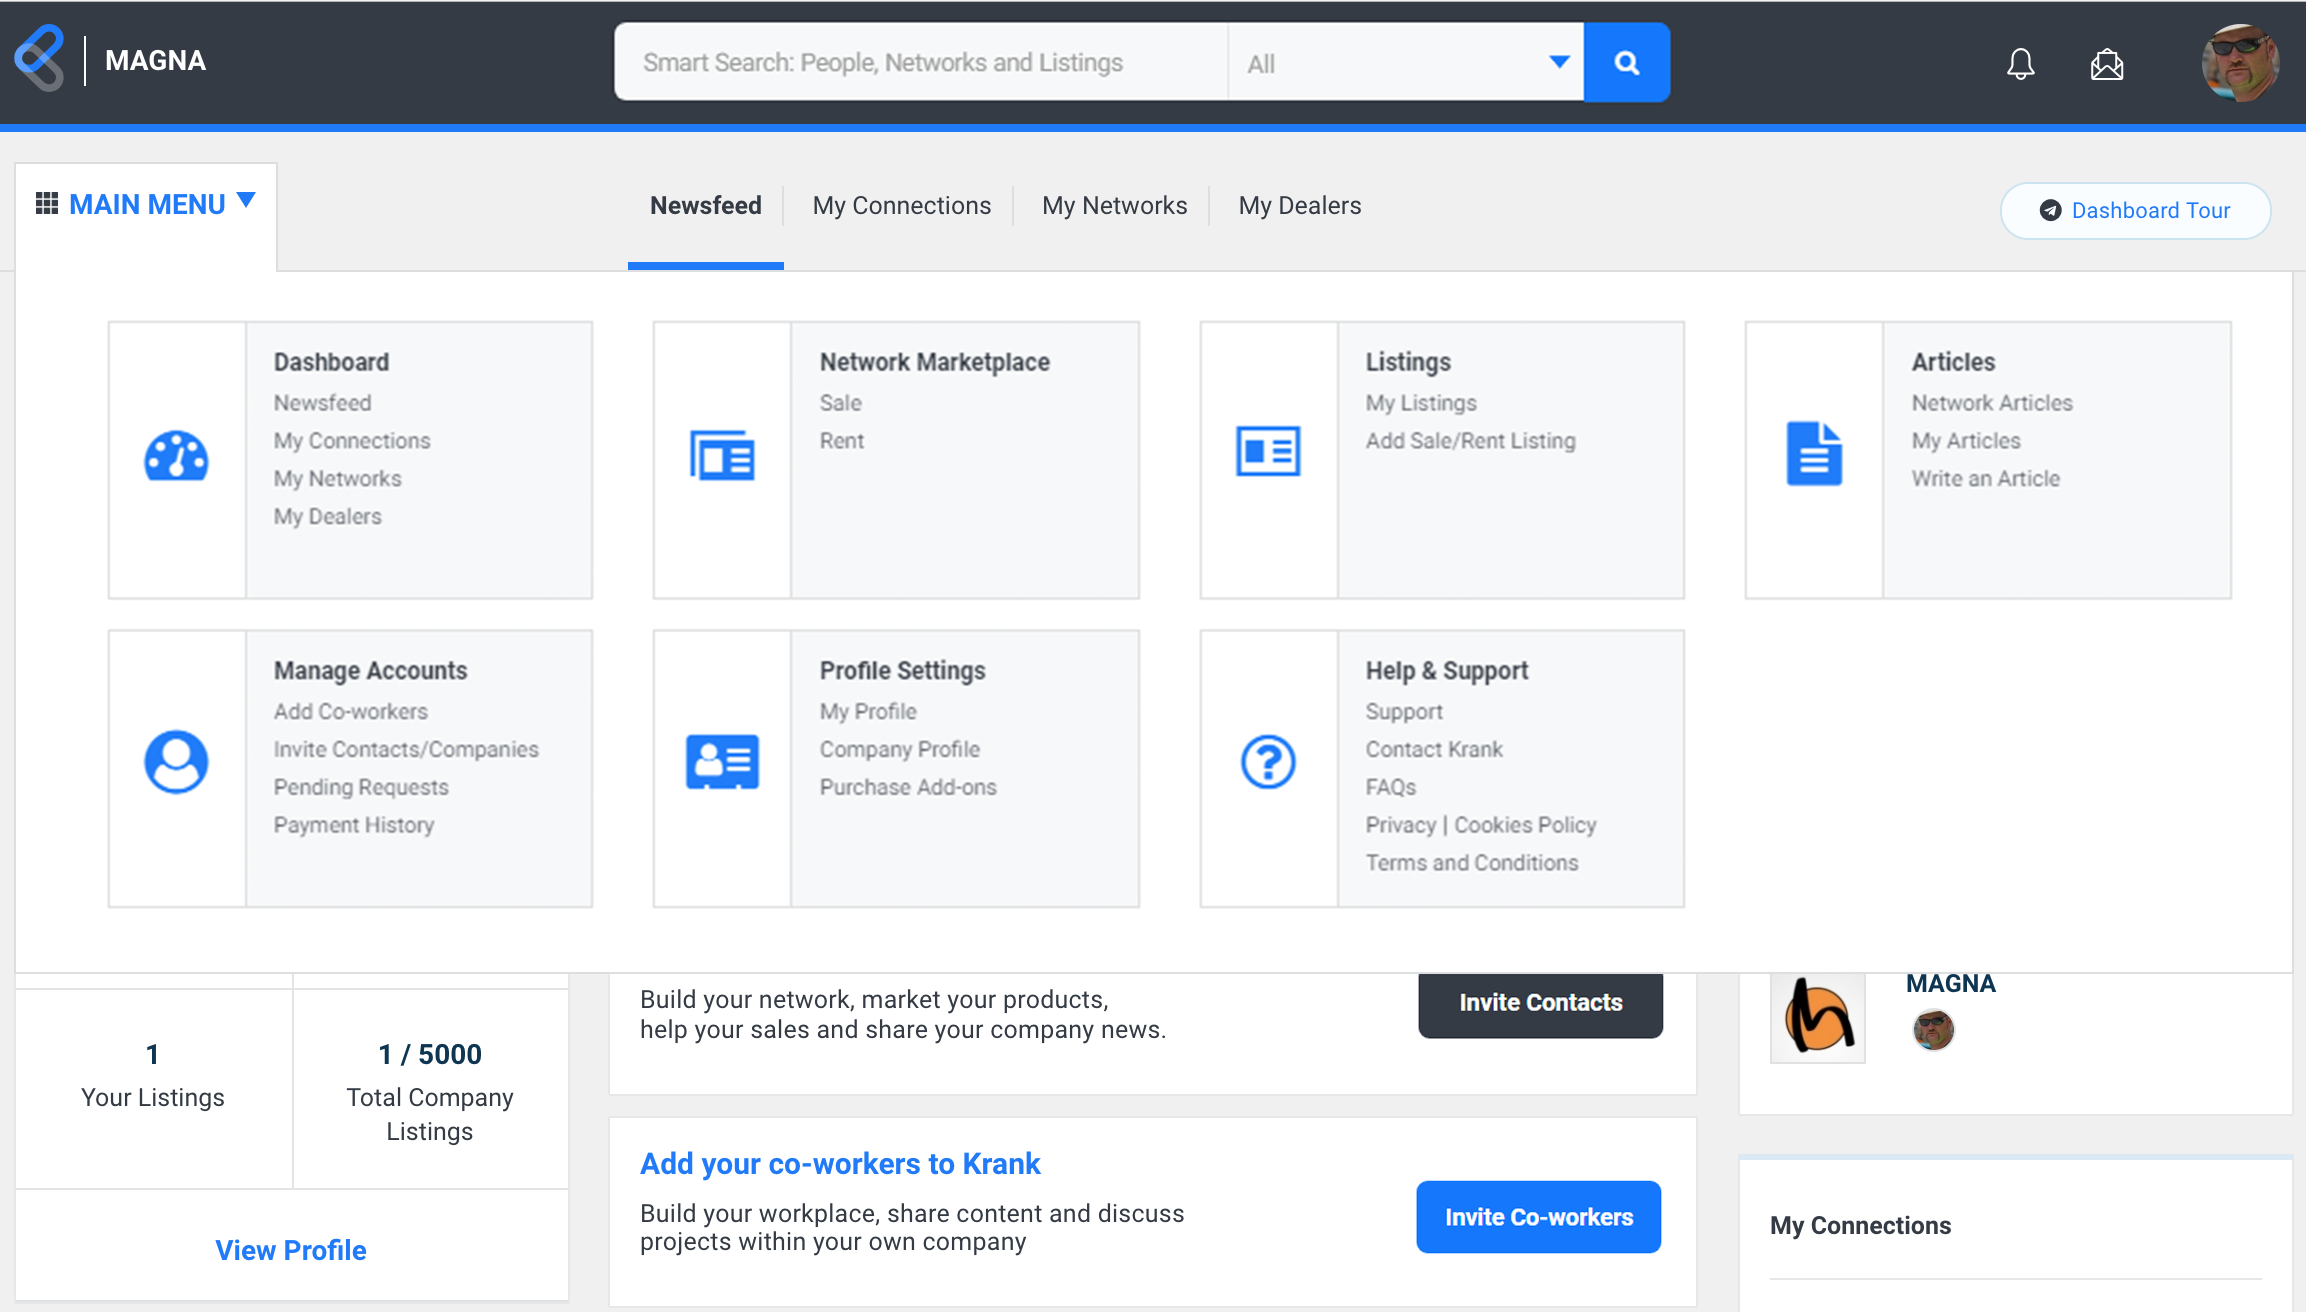Click the search magnifier button
This screenshot has width=2306, height=1312.
(1627, 62)
